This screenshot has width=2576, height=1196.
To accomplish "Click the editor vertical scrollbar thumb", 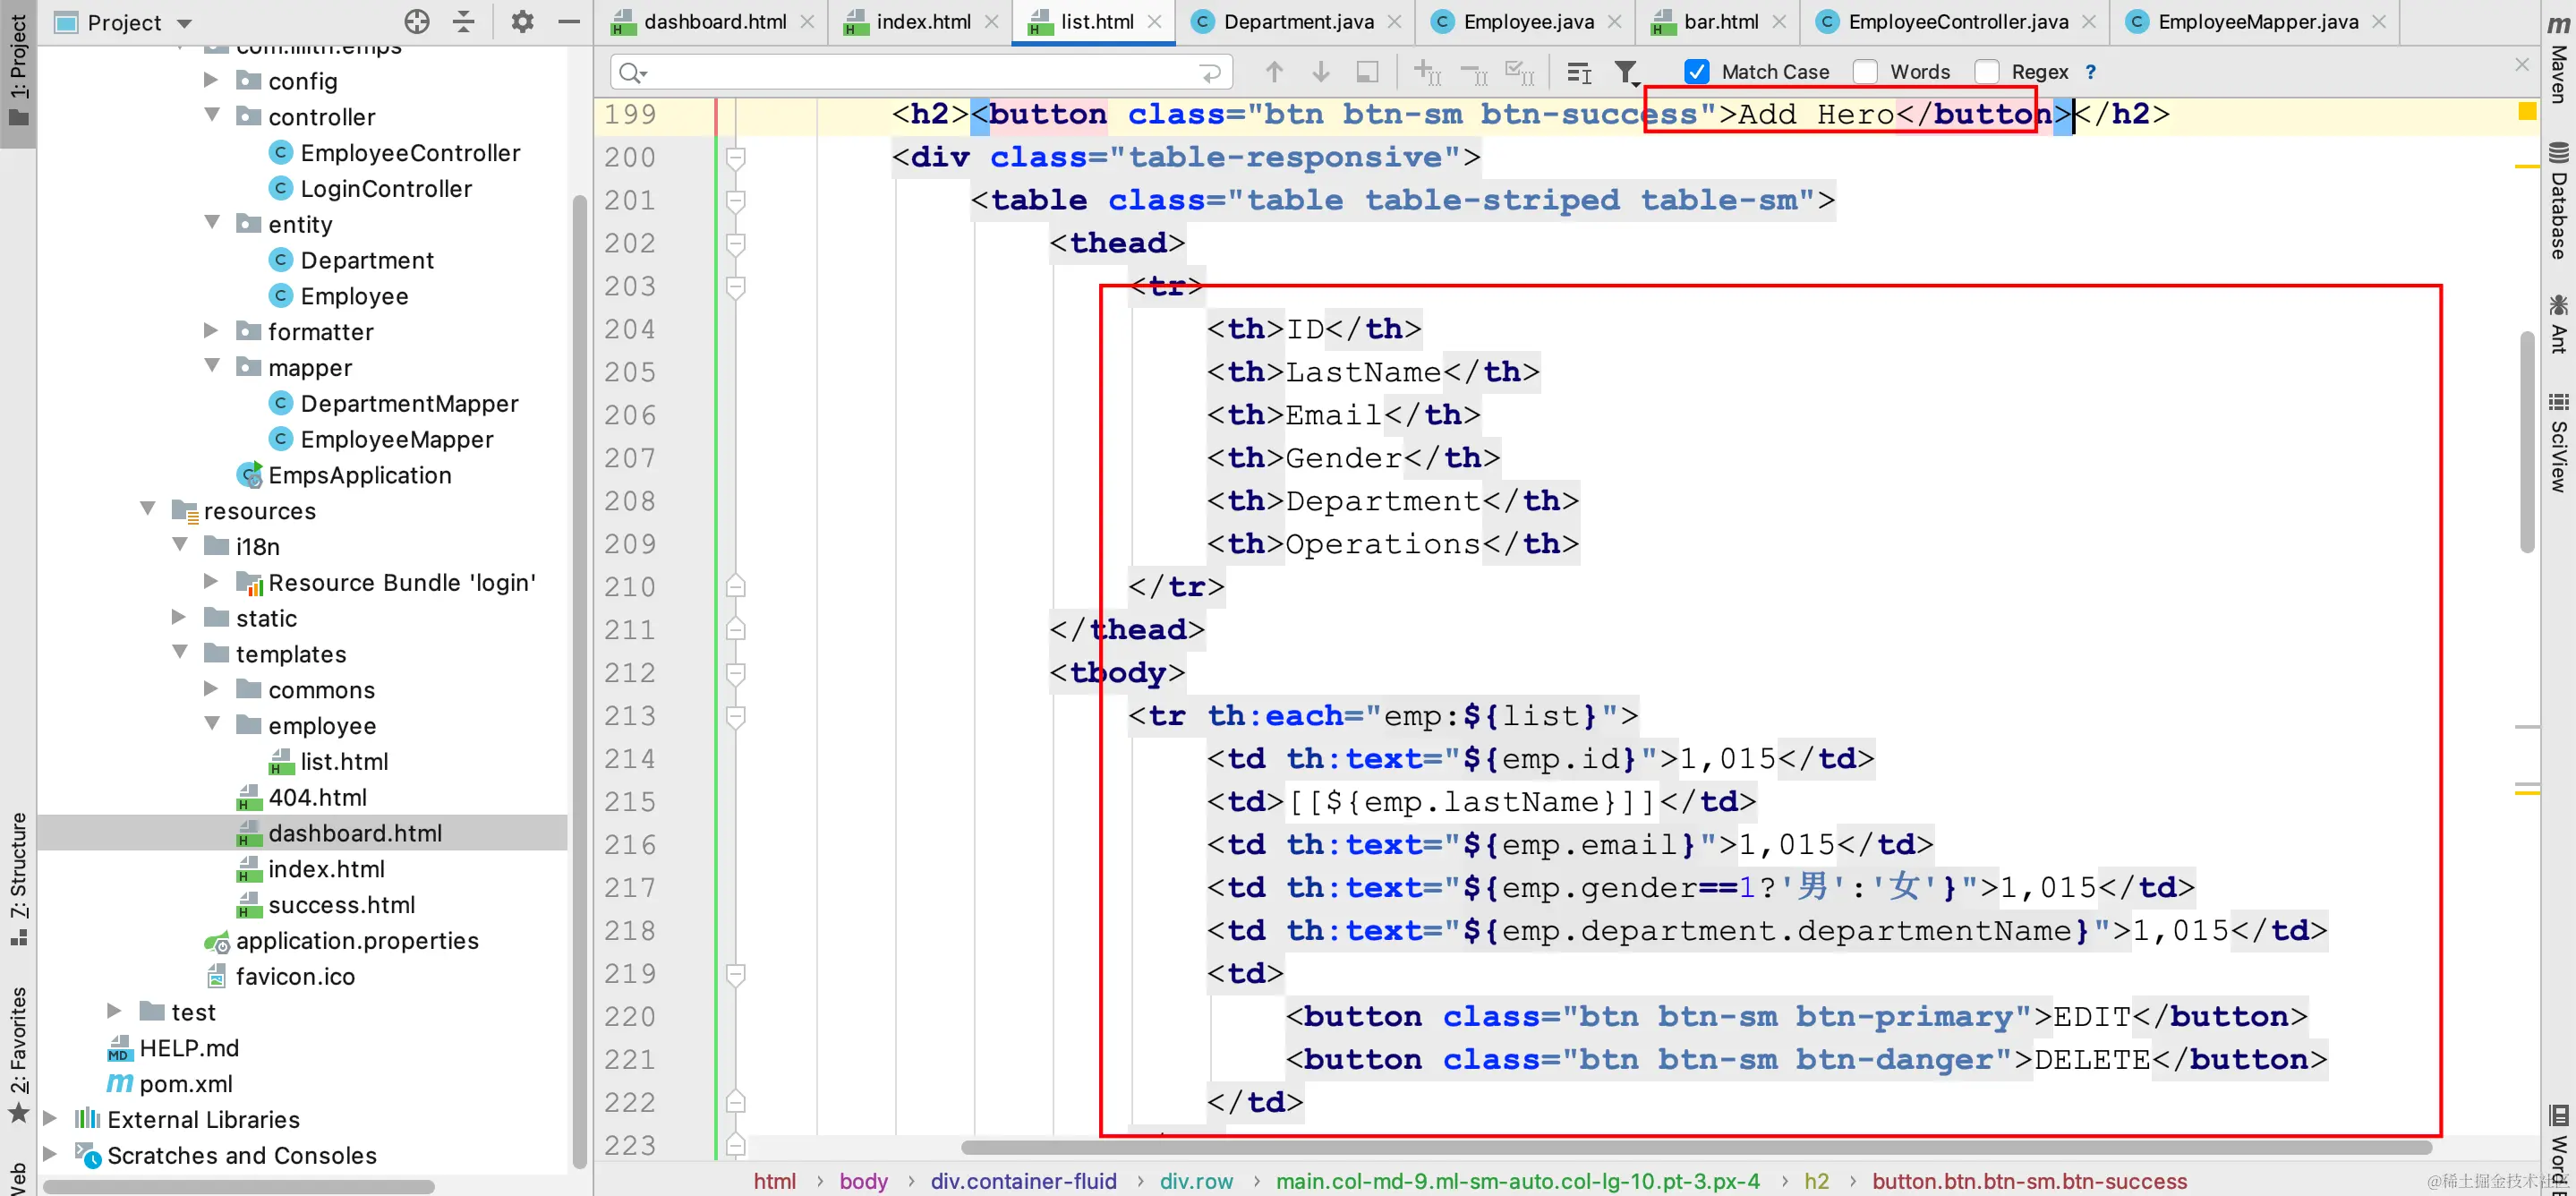I will [x=2527, y=440].
